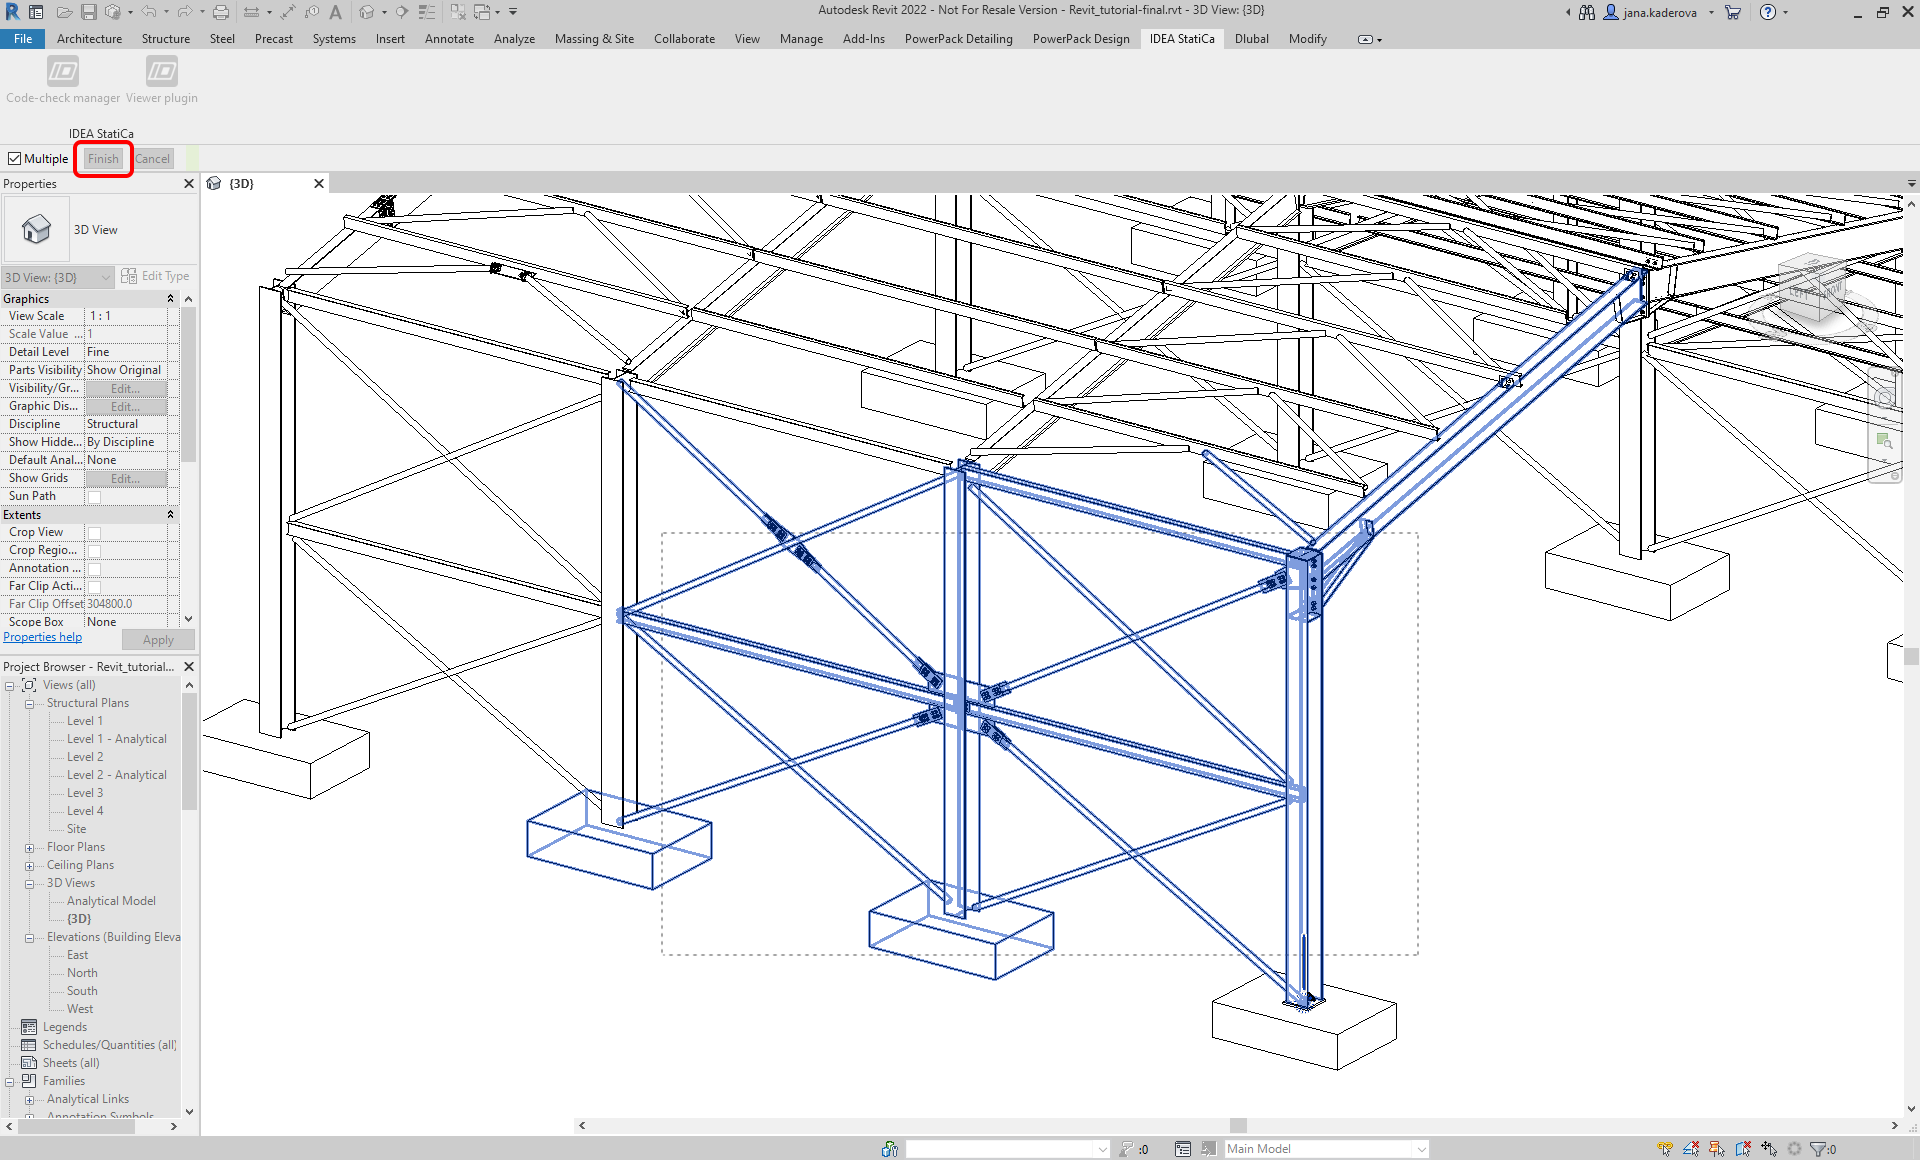Collapse the Extents section

170,514
